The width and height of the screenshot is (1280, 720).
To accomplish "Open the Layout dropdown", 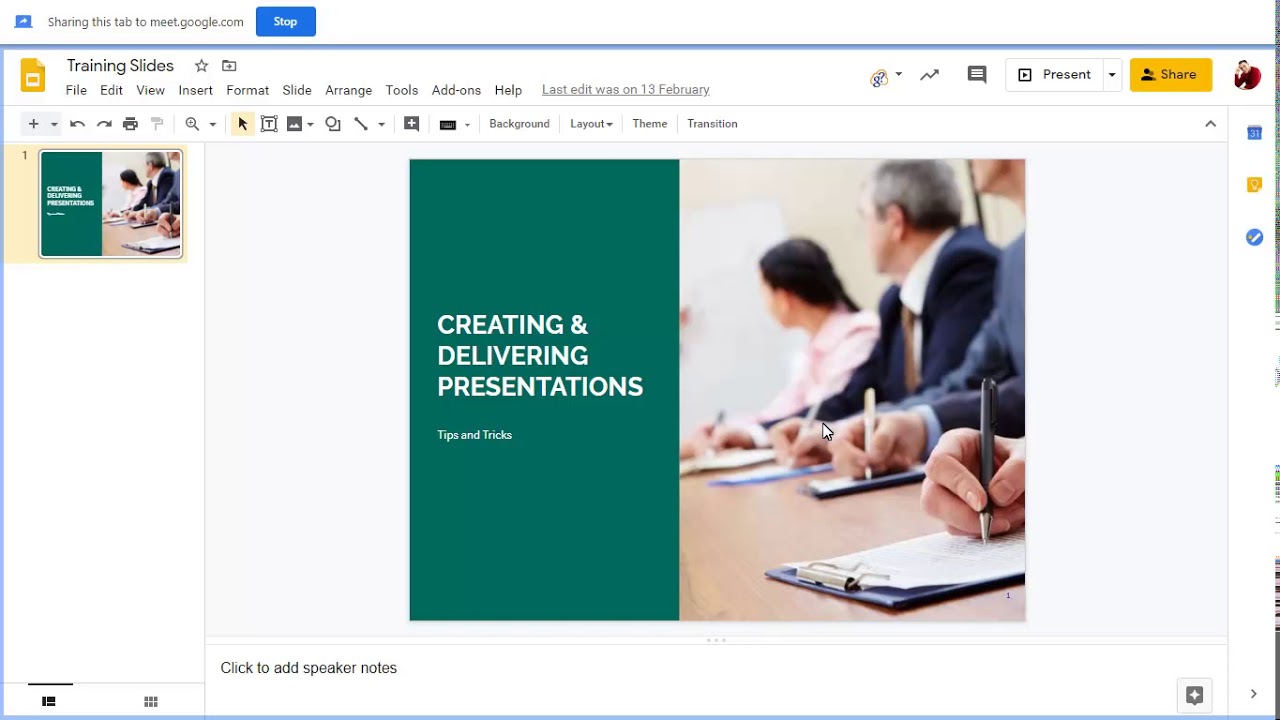I will [591, 124].
